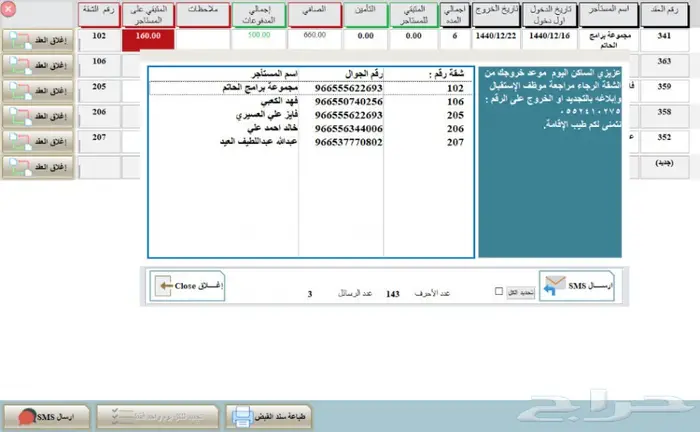Click contract number 363 cell
The image size is (700, 432).
(x=664, y=66)
